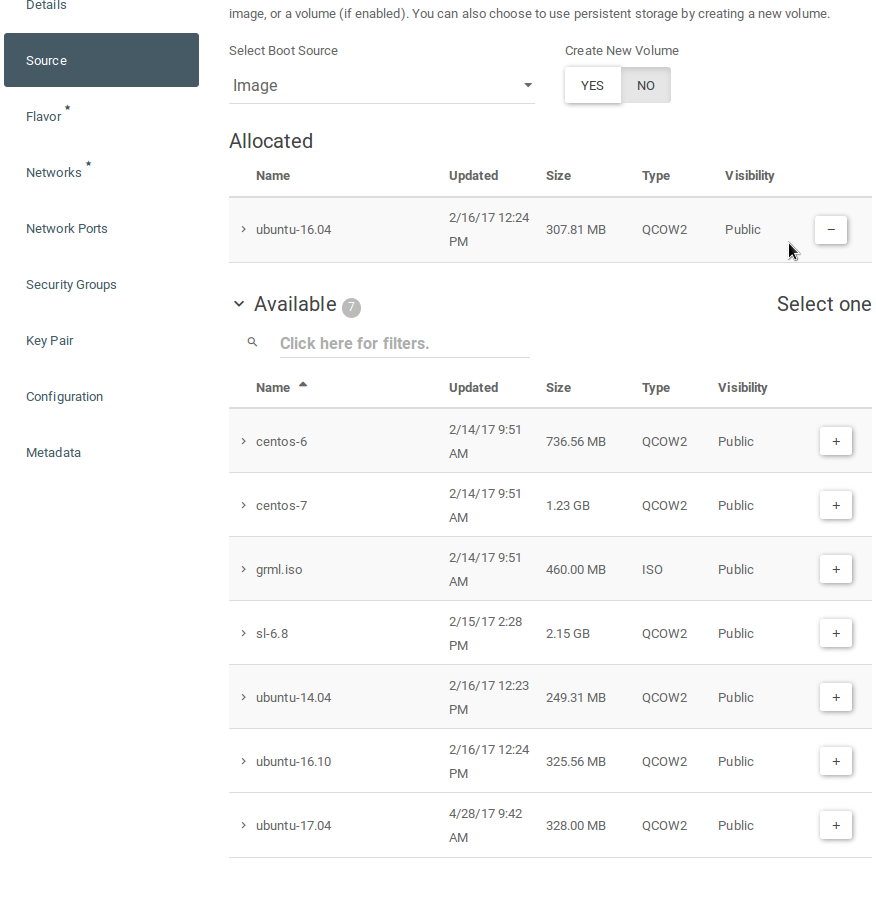This screenshot has height=910, width=876.
Task: Select the ubuntu-14.04 image name
Action: (x=294, y=698)
